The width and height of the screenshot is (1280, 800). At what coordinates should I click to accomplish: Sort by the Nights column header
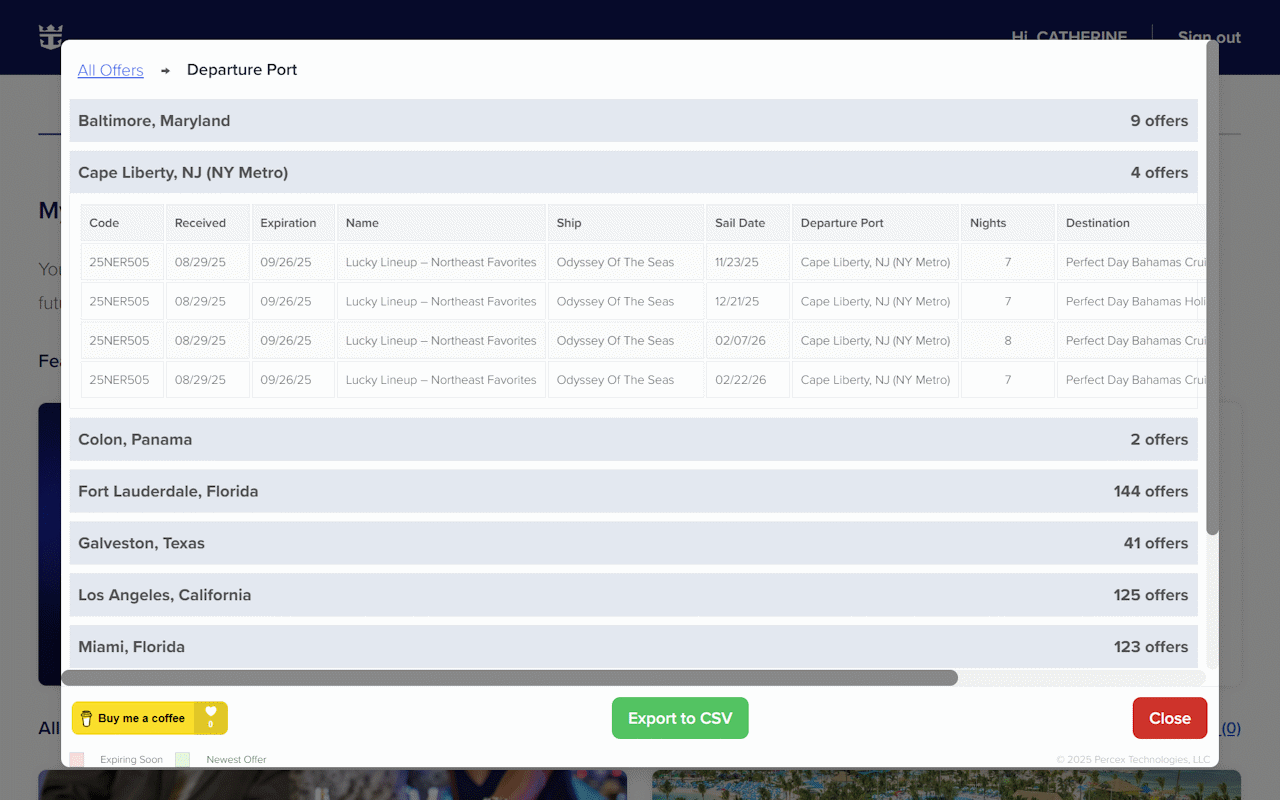click(x=1008, y=223)
